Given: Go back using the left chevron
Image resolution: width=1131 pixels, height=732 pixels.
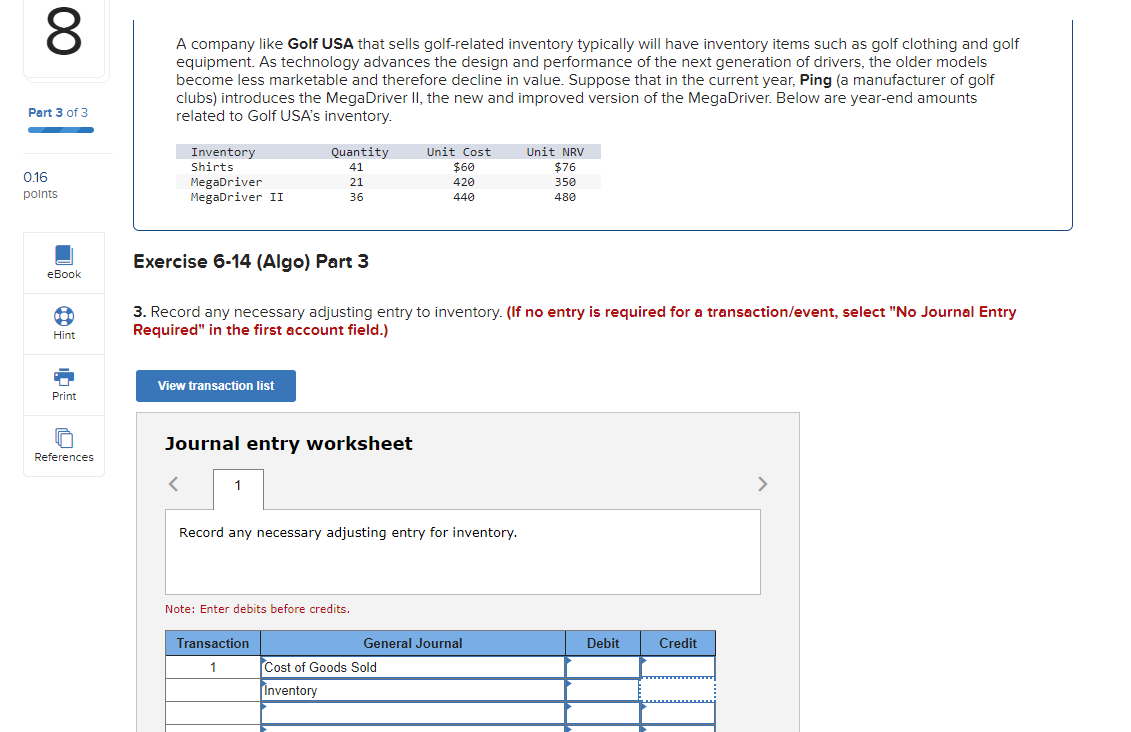Looking at the screenshot, I should click(x=173, y=484).
